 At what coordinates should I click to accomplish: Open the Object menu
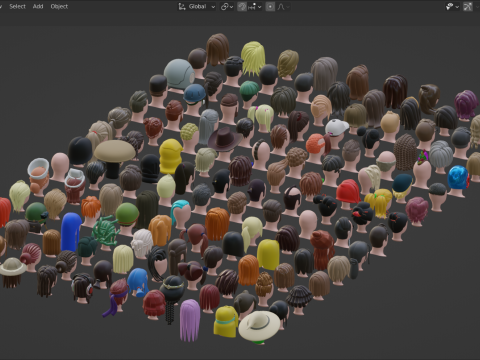click(59, 6)
